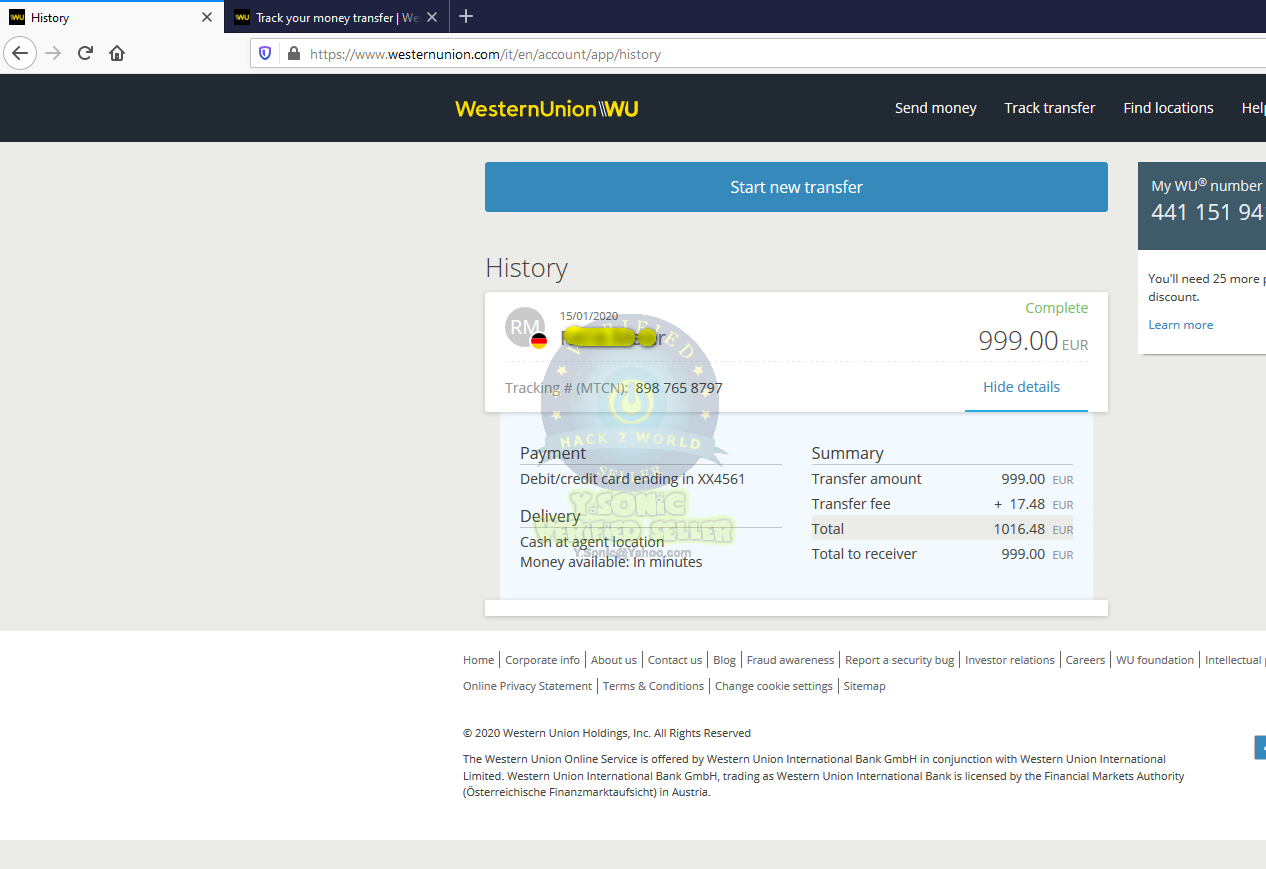Click the Start new transfer button
The image size is (1266, 869).
pos(796,187)
